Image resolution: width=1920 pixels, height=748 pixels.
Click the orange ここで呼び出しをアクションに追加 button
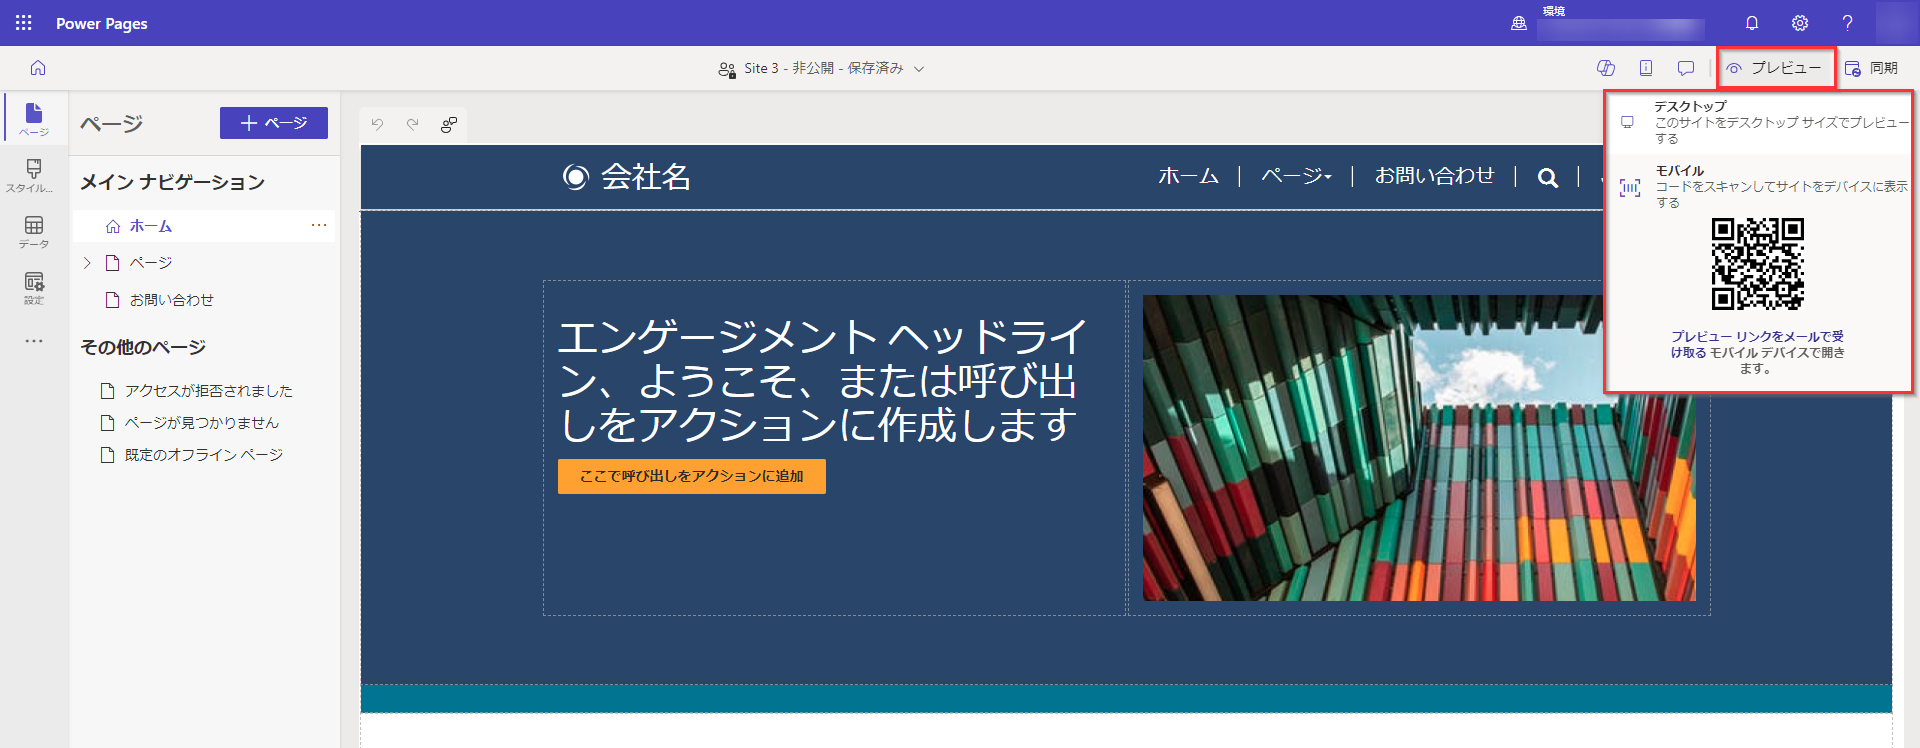click(x=692, y=476)
